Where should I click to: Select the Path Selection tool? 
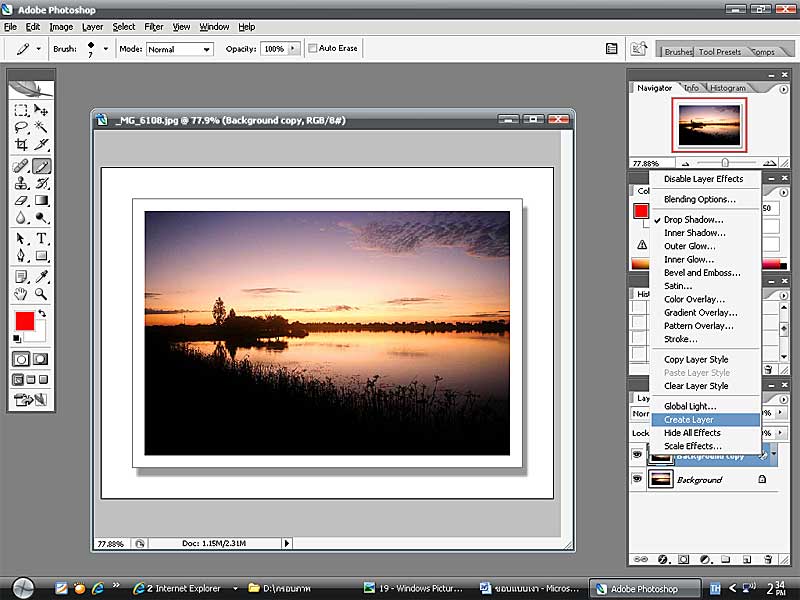(x=21, y=238)
